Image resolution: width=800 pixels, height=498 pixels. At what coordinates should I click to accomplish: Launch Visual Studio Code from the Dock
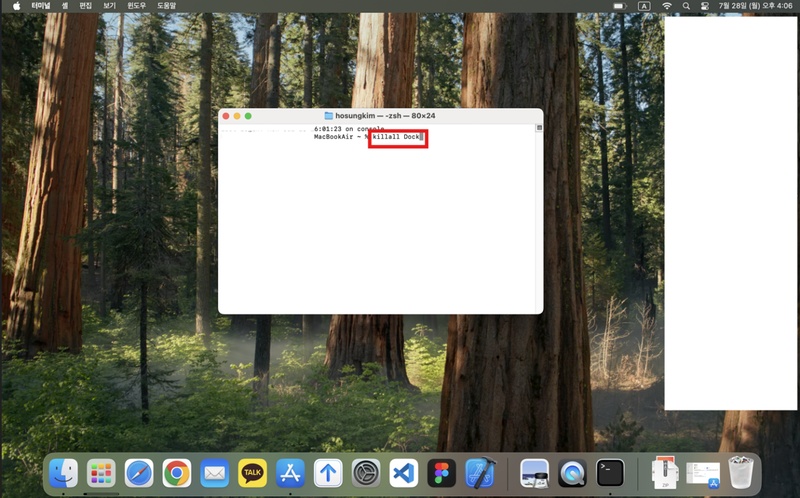404,473
